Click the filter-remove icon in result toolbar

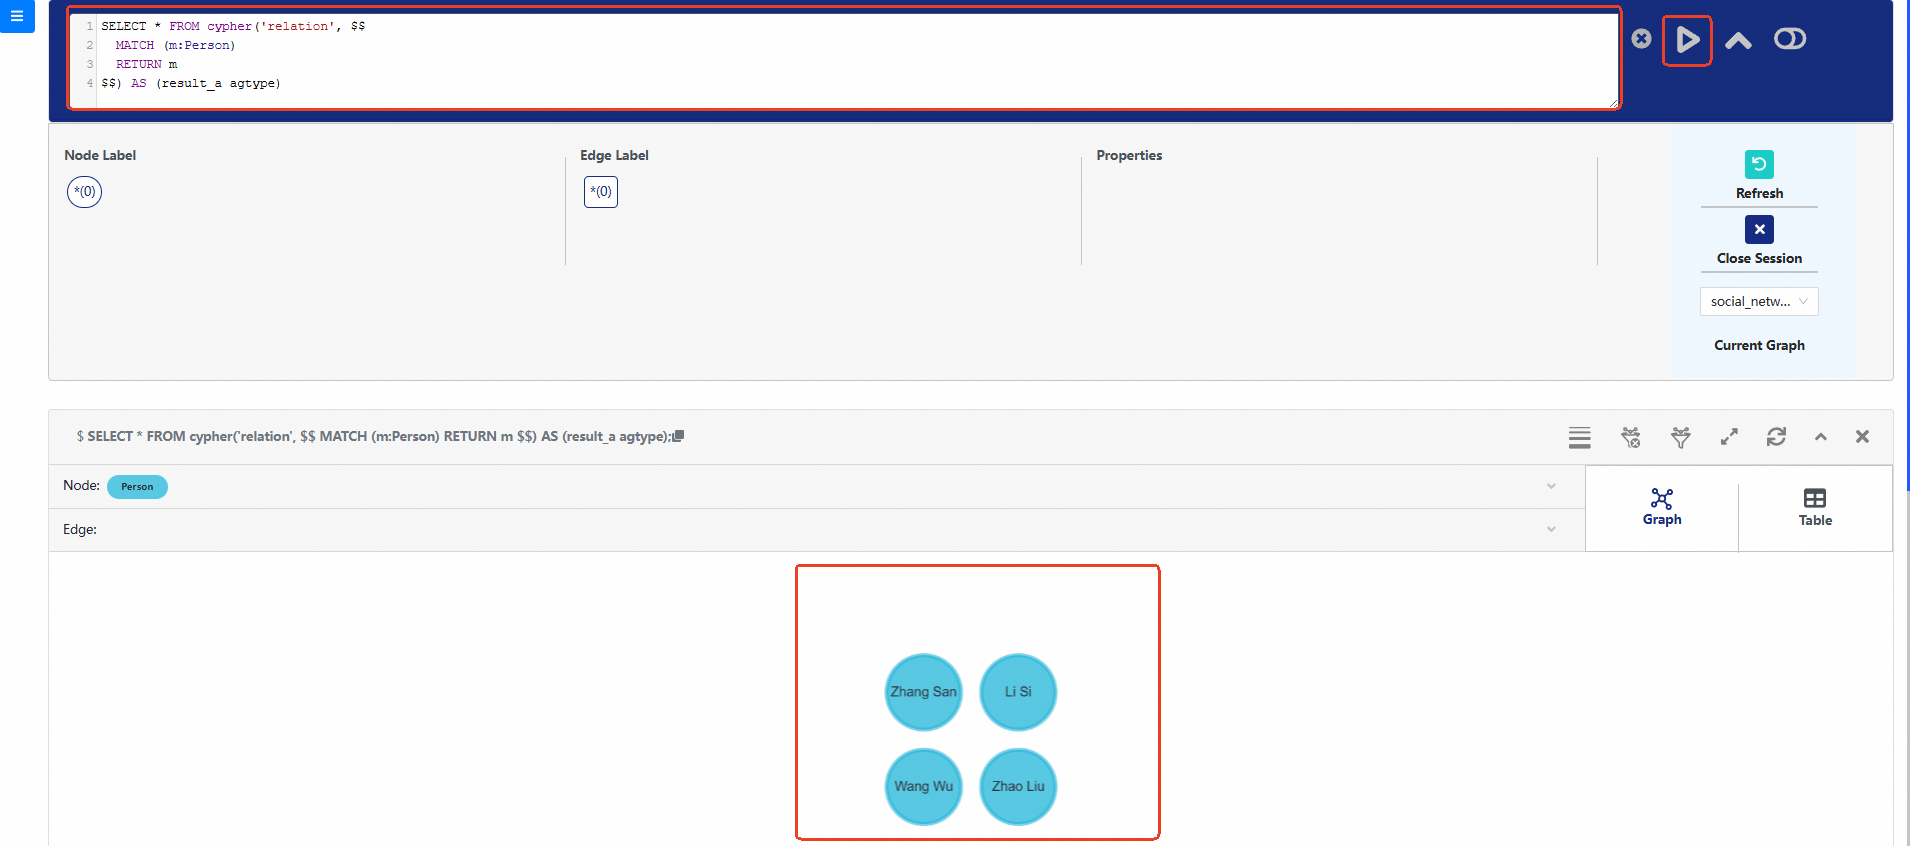point(1631,437)
